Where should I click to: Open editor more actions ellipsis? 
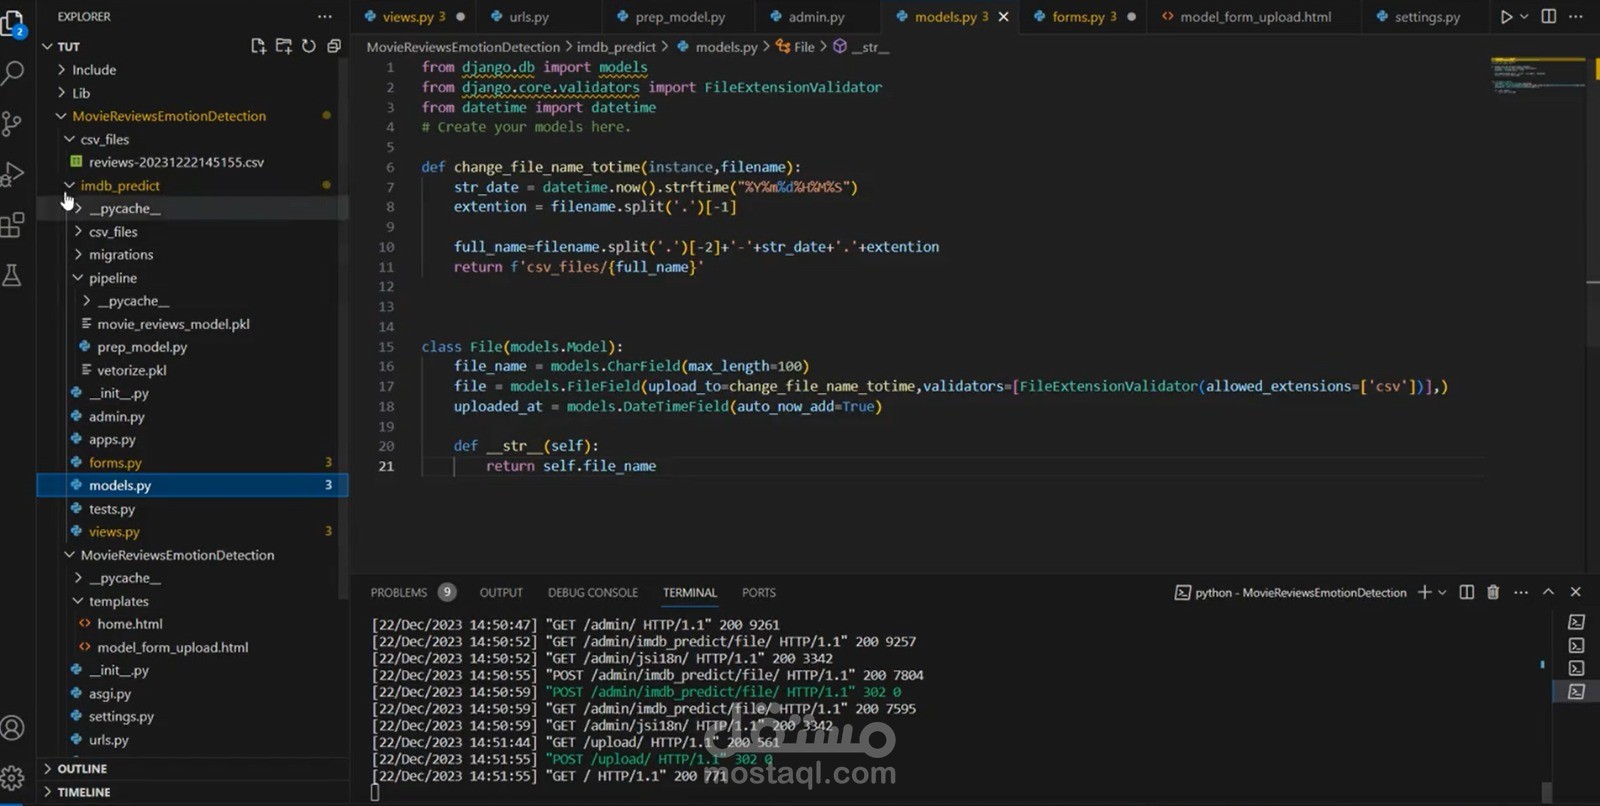coord(1576,17)
